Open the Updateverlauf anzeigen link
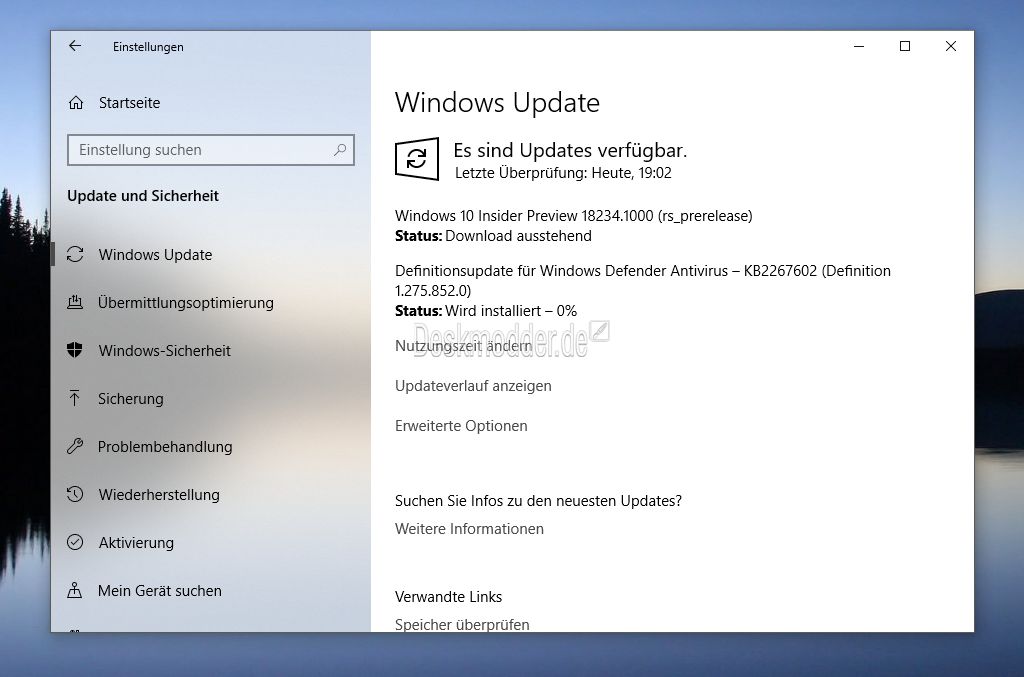The image size is (1024, 677). pos(473,386)
